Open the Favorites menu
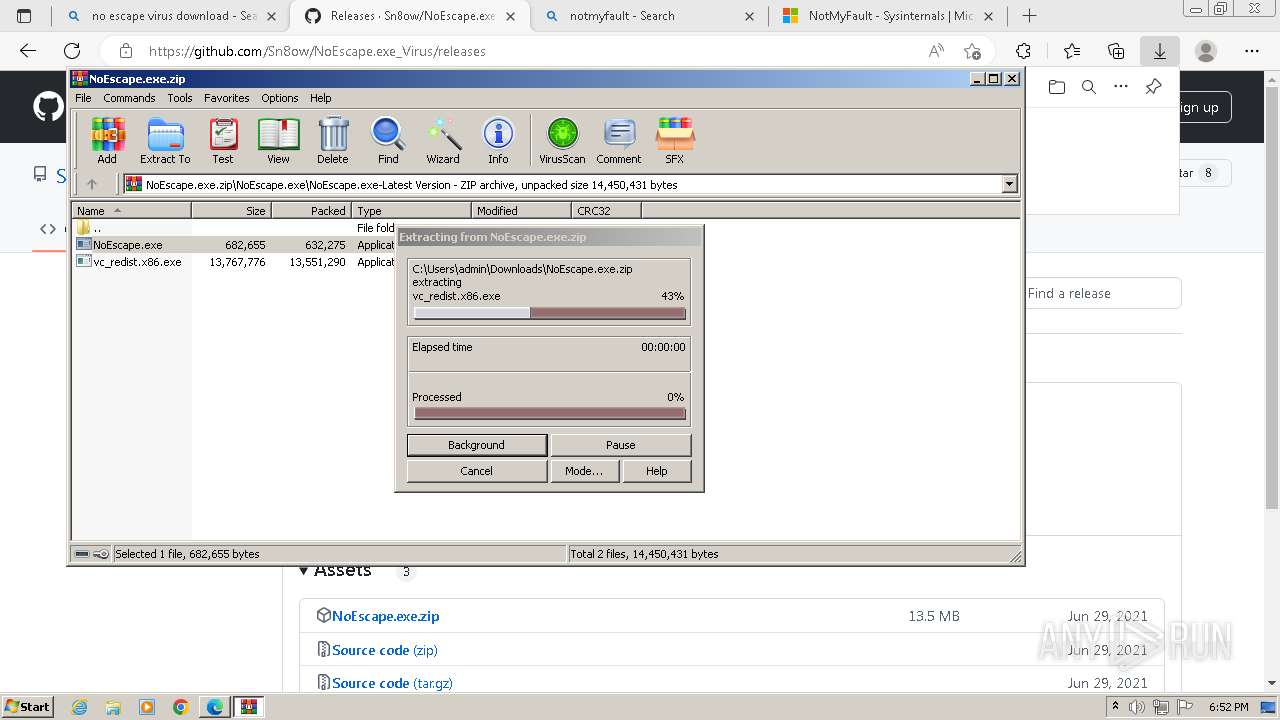1280x720 pixels. point(227,98)
